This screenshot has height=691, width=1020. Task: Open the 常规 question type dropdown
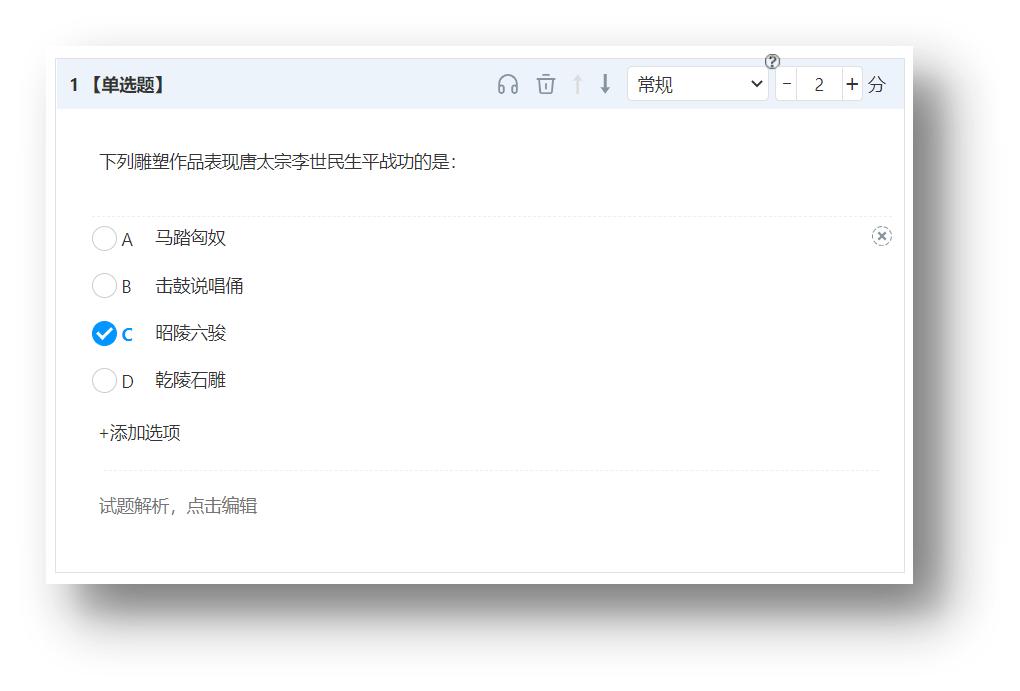tap(697, 84)
